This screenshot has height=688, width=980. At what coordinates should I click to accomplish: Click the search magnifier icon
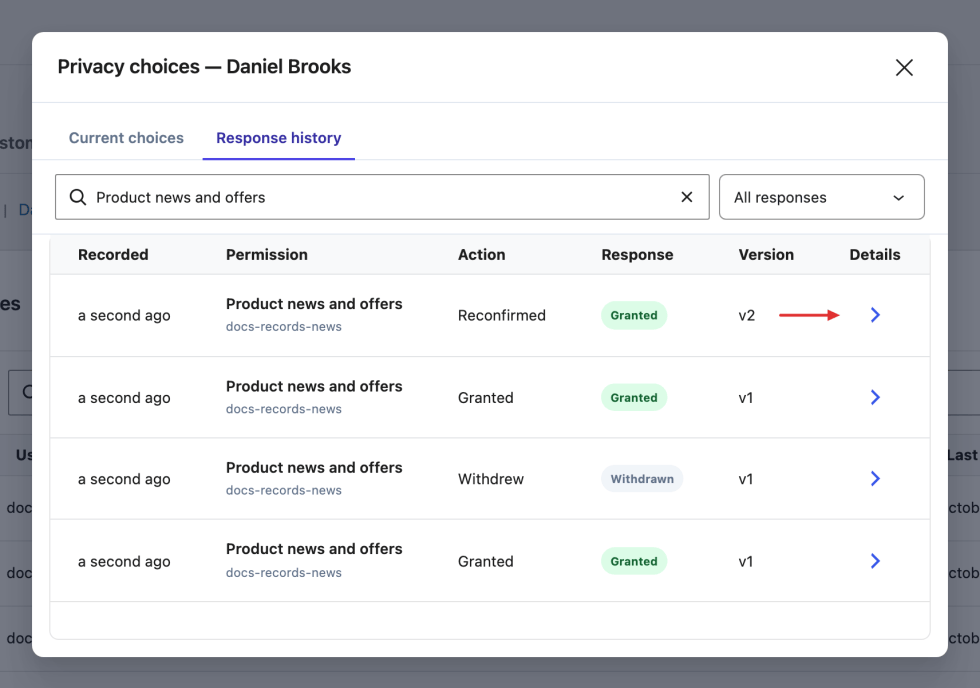click(78, 197)
